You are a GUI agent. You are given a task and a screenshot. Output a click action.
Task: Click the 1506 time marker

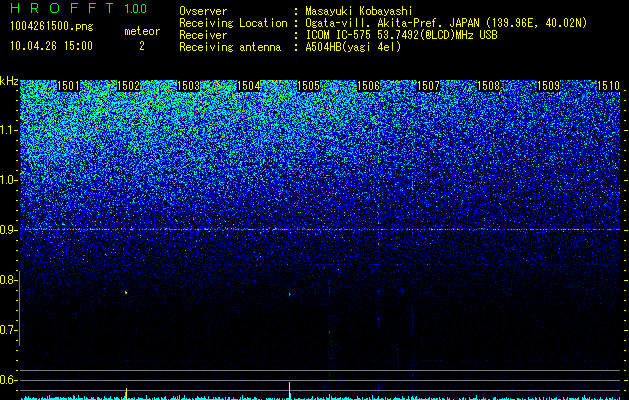pyautogui.click(x=368, y=86)
